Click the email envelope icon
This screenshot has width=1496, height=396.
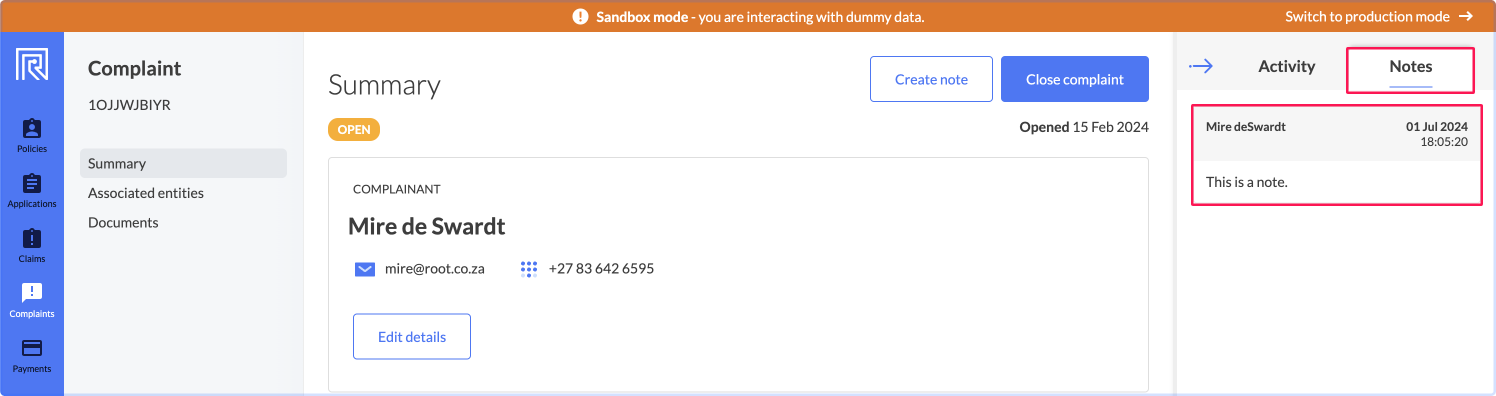[365, 269]
